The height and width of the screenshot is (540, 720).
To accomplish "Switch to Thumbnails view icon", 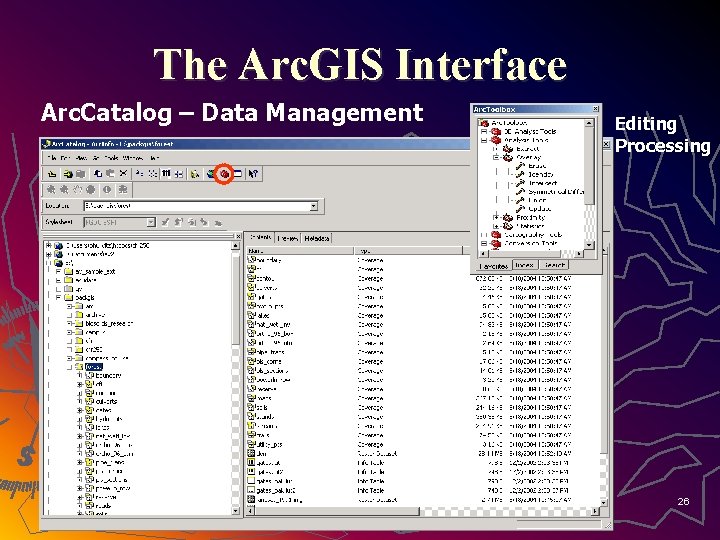I will pos(179,174).
